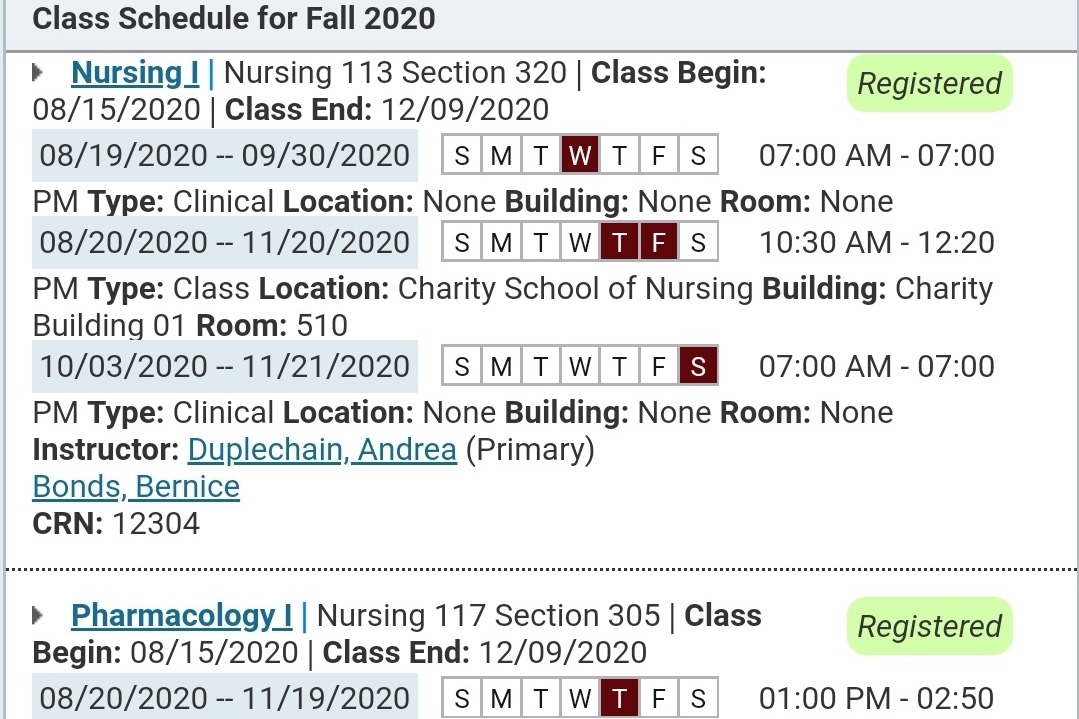This screenshot has width=1079, height=719.
Task: Click highlighted Friday box in 08/20–11/20 class row
Action: pos(659,242)
